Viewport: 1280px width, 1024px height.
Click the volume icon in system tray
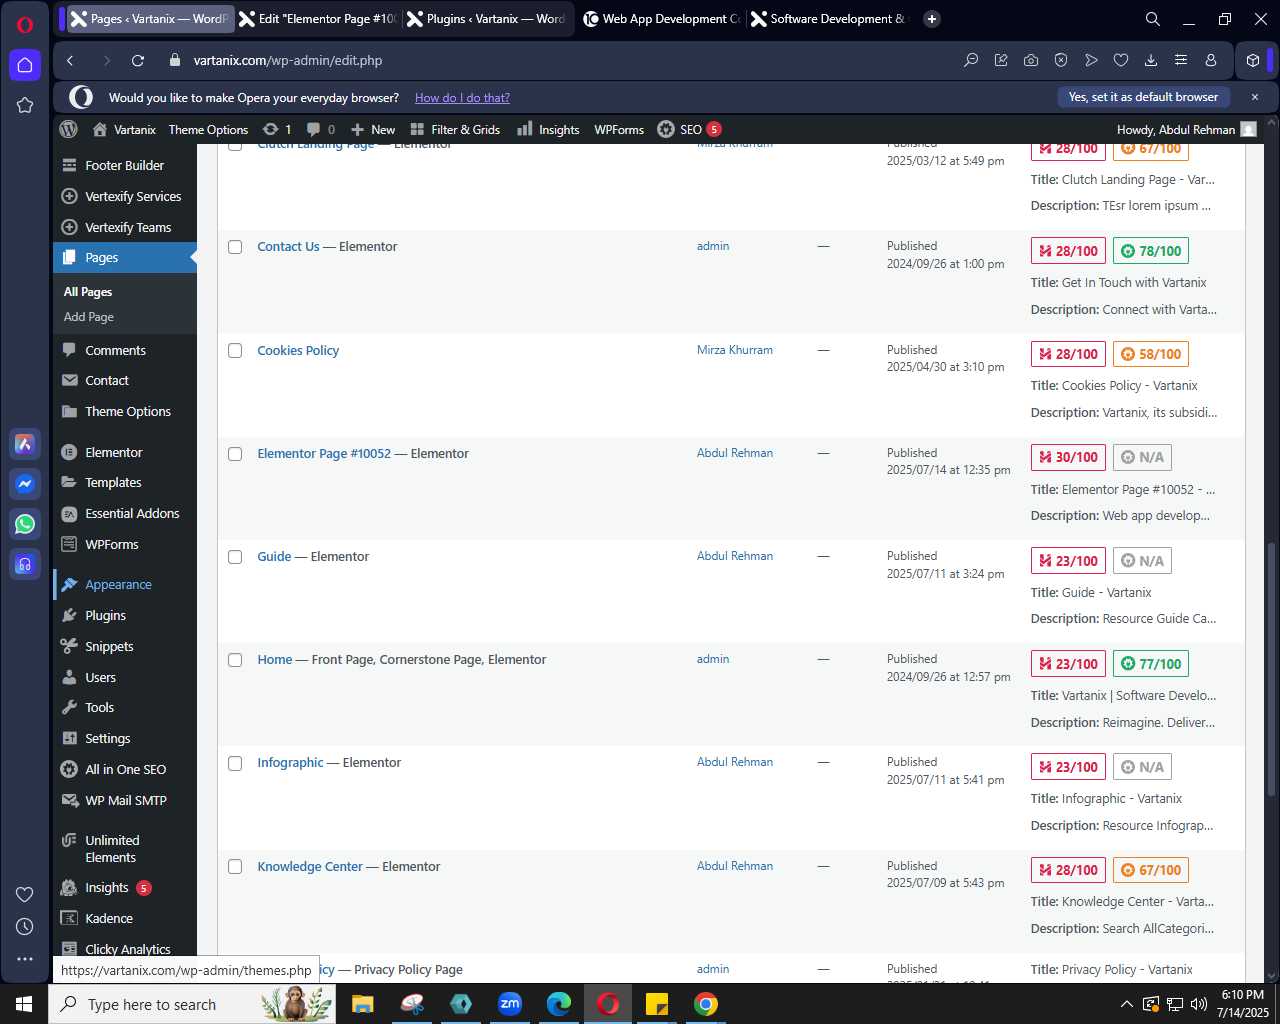[x=1199, y=1004]
